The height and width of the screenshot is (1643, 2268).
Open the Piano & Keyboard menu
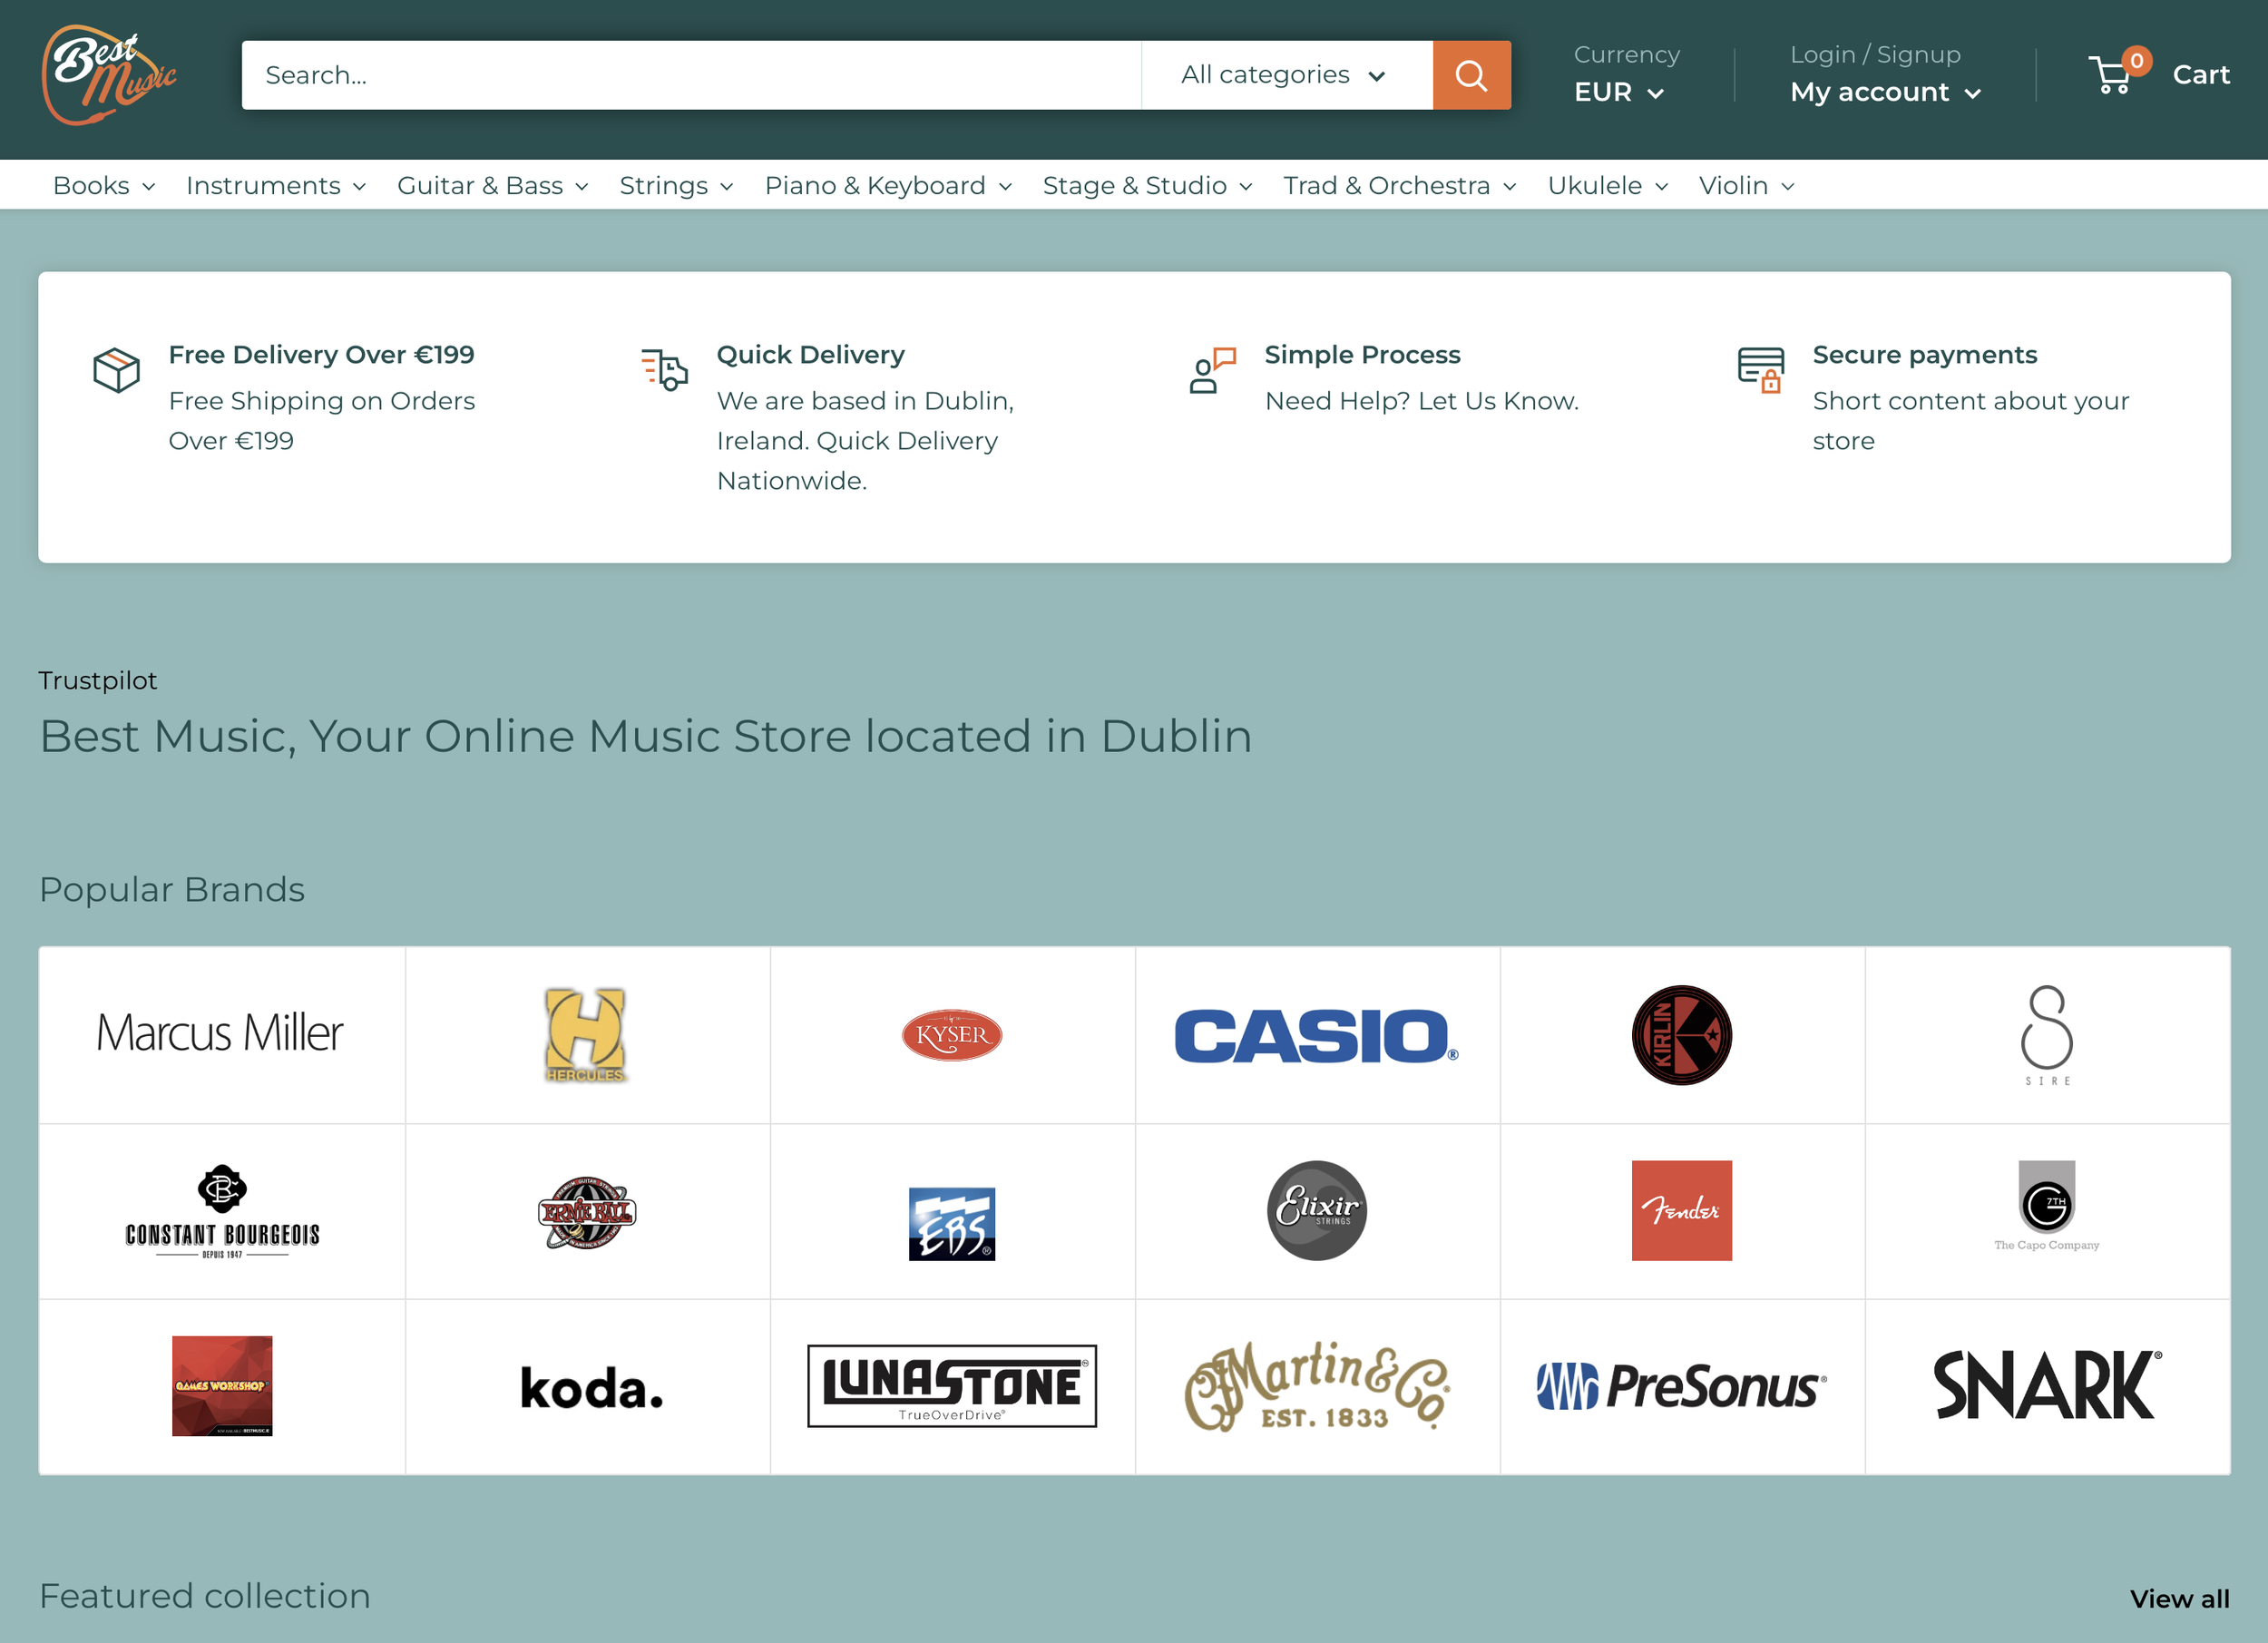click(887, 186)
